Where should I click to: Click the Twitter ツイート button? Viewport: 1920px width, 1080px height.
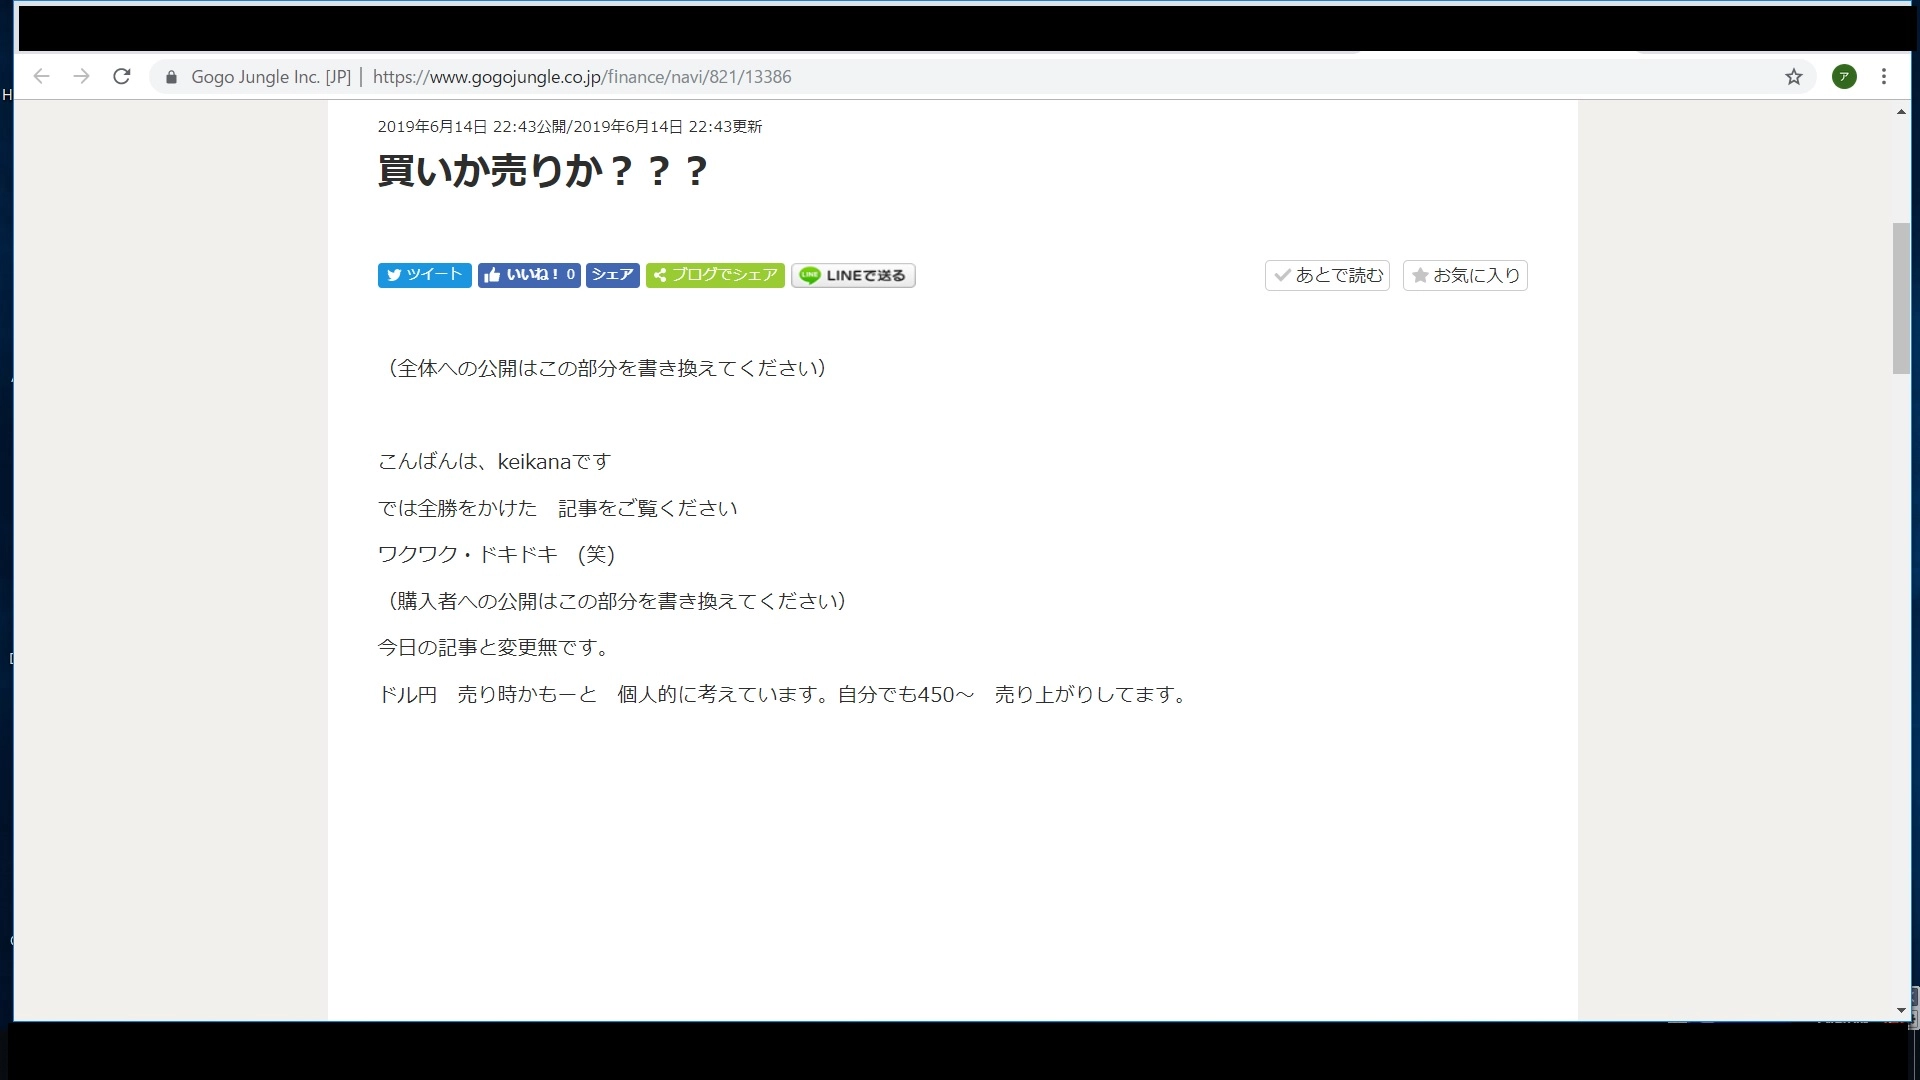(x=424, y=275)
